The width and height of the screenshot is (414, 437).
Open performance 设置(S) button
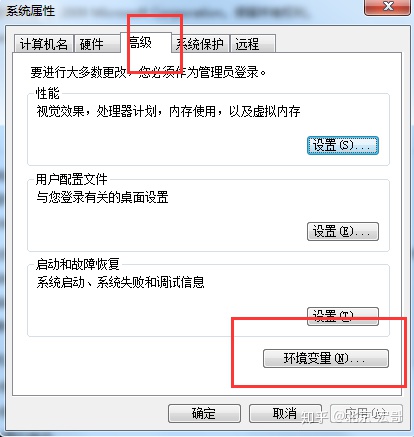343,145
